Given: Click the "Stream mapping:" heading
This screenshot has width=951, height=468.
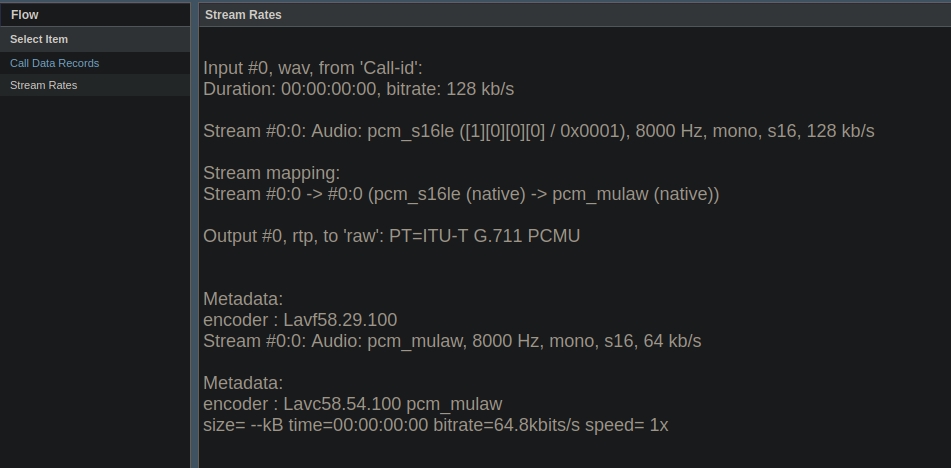Looking at the screenshot, I should (271, 173).
